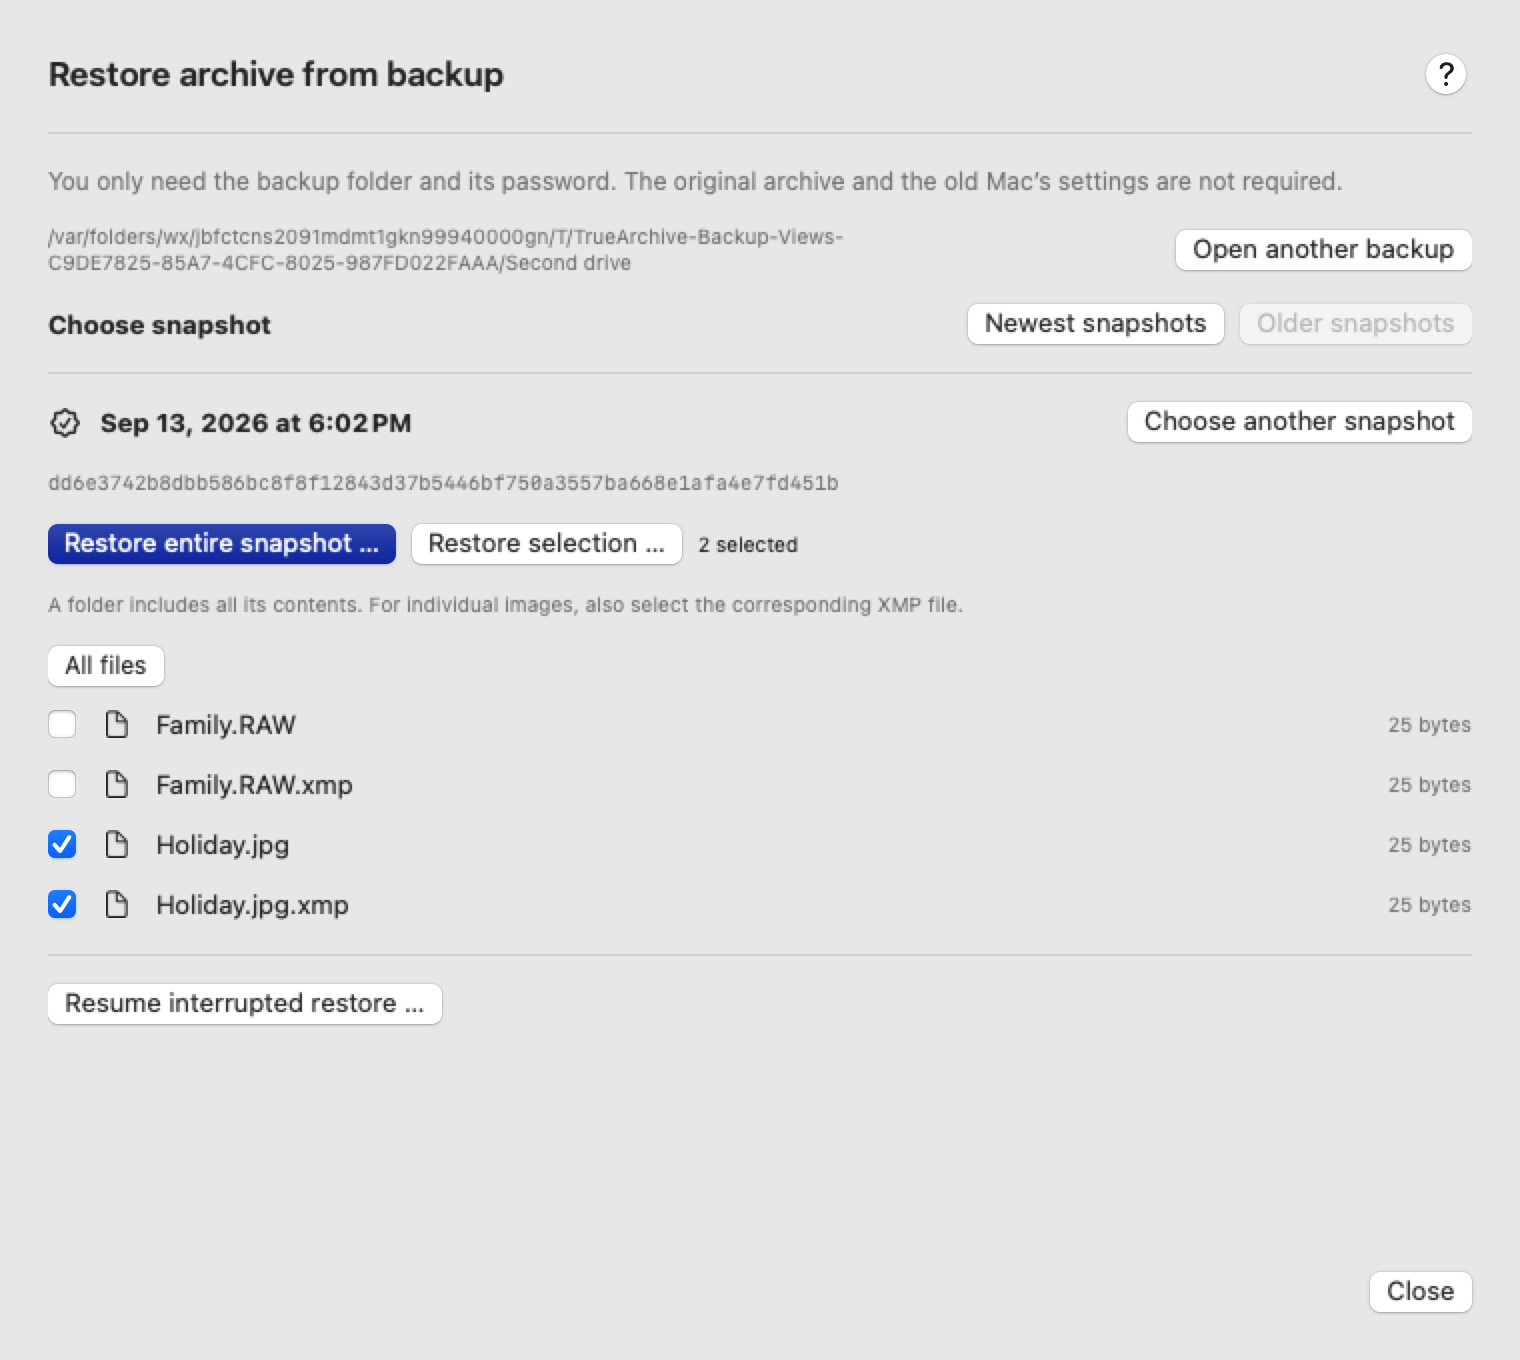Show Older snapshots
The width and height of the screenshot is (1520, 1360).
(x=1355, y=324)
